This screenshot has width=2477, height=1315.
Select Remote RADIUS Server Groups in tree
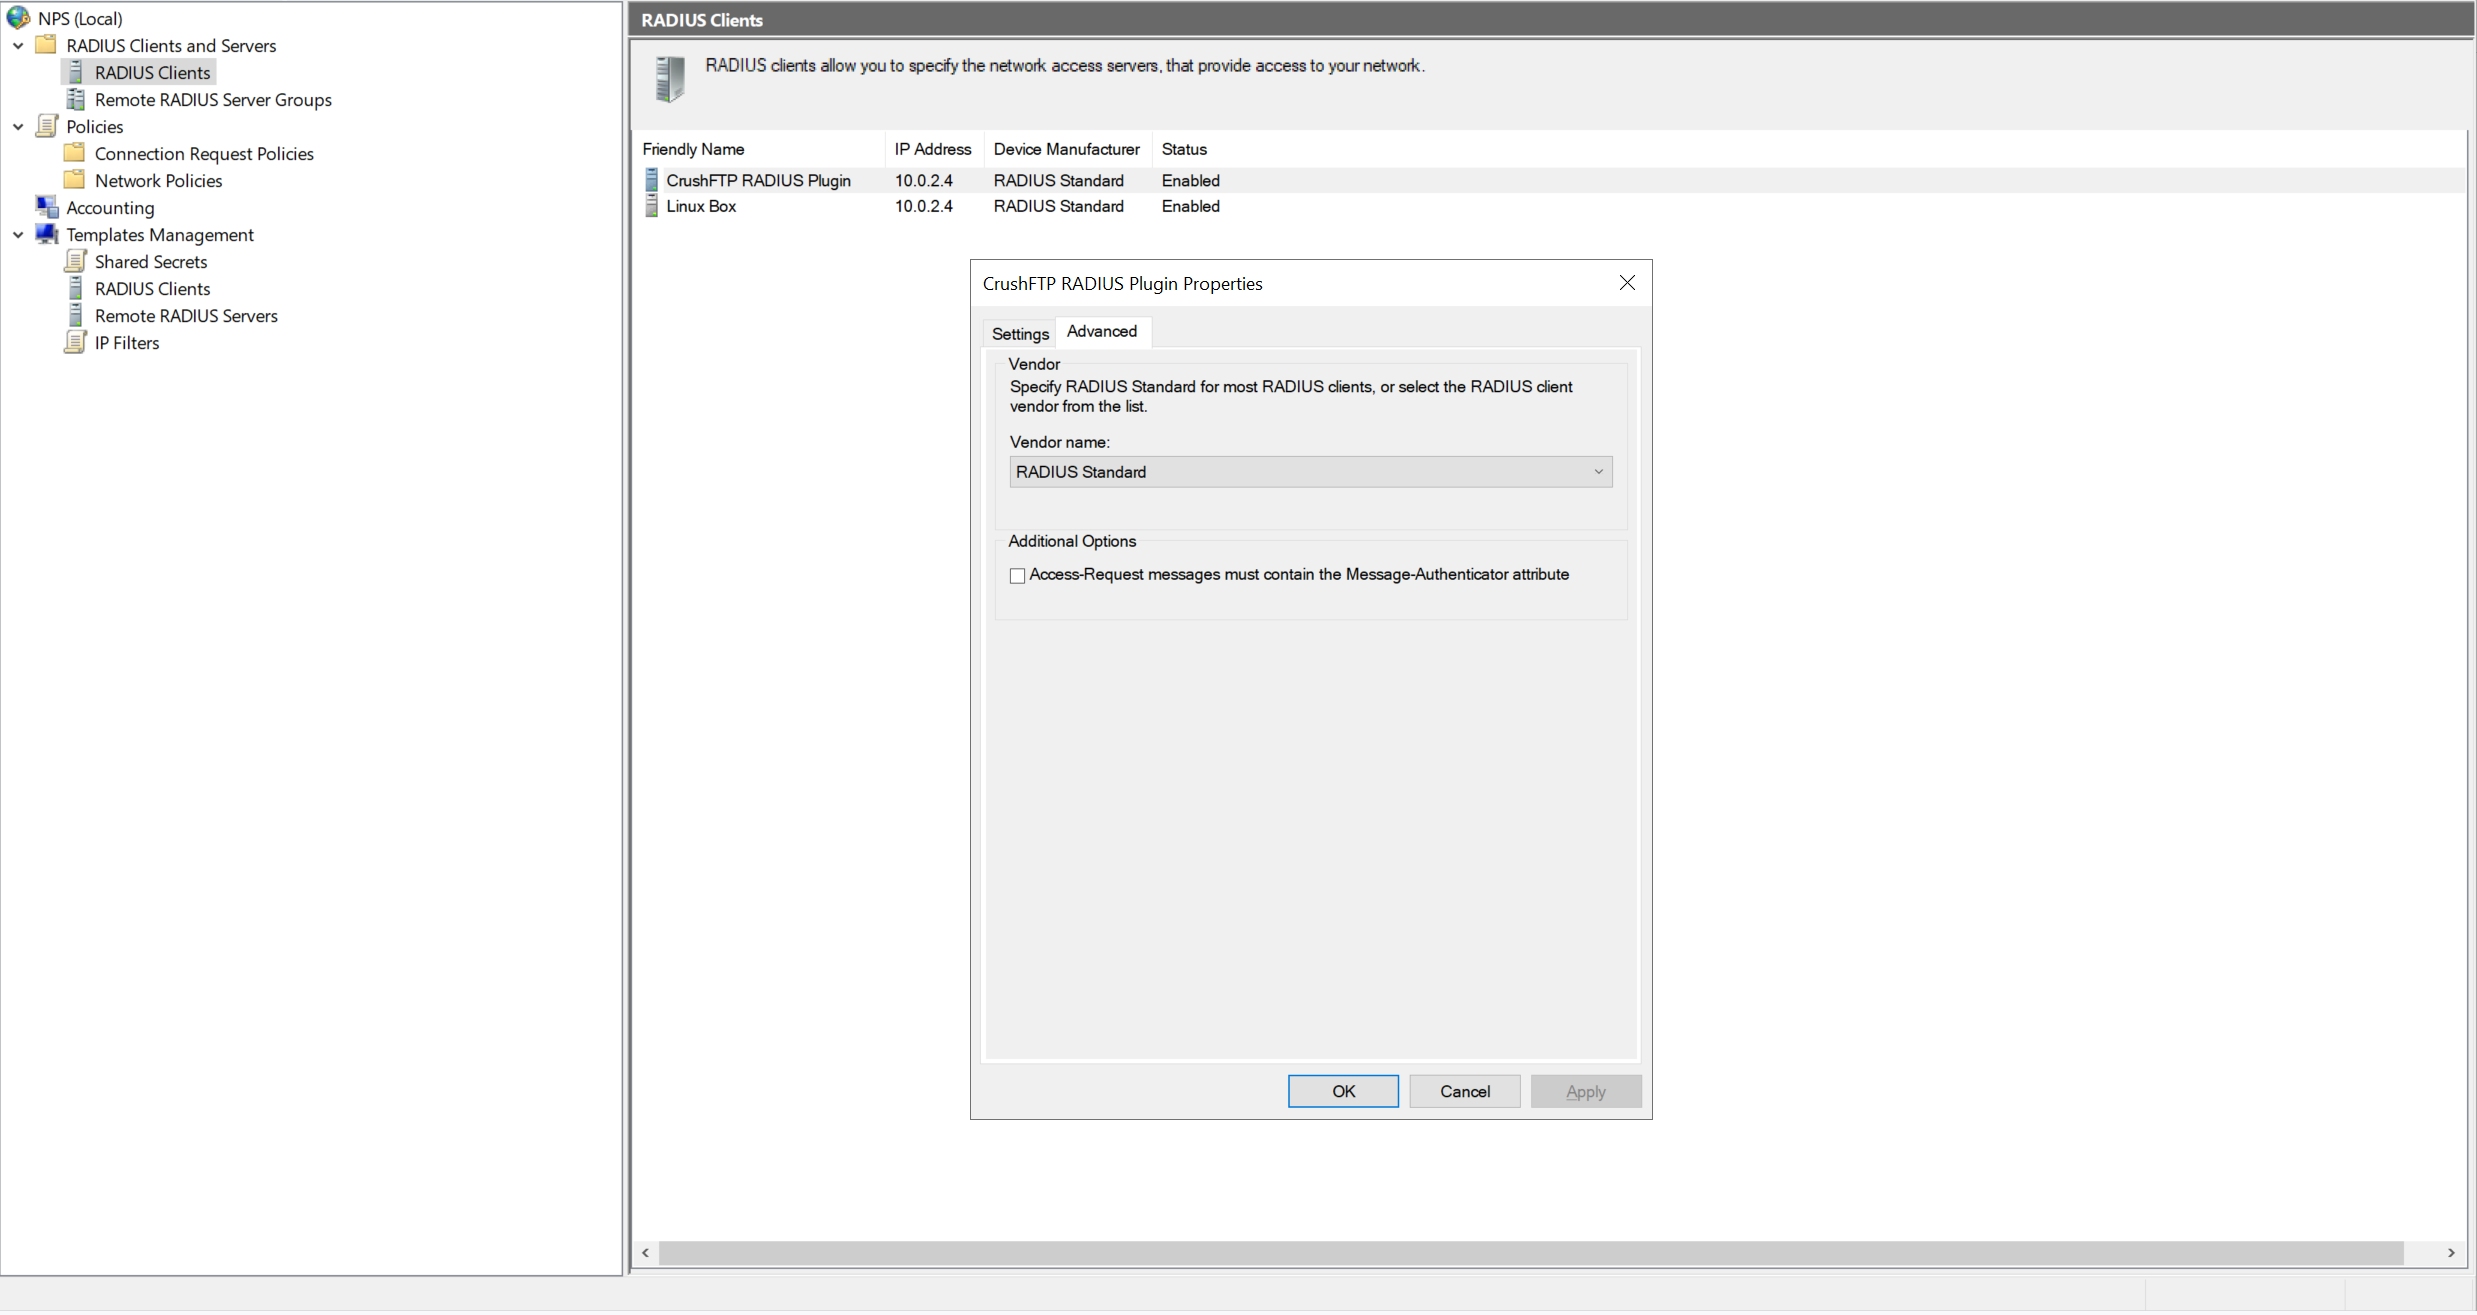(x=213, y=99)
